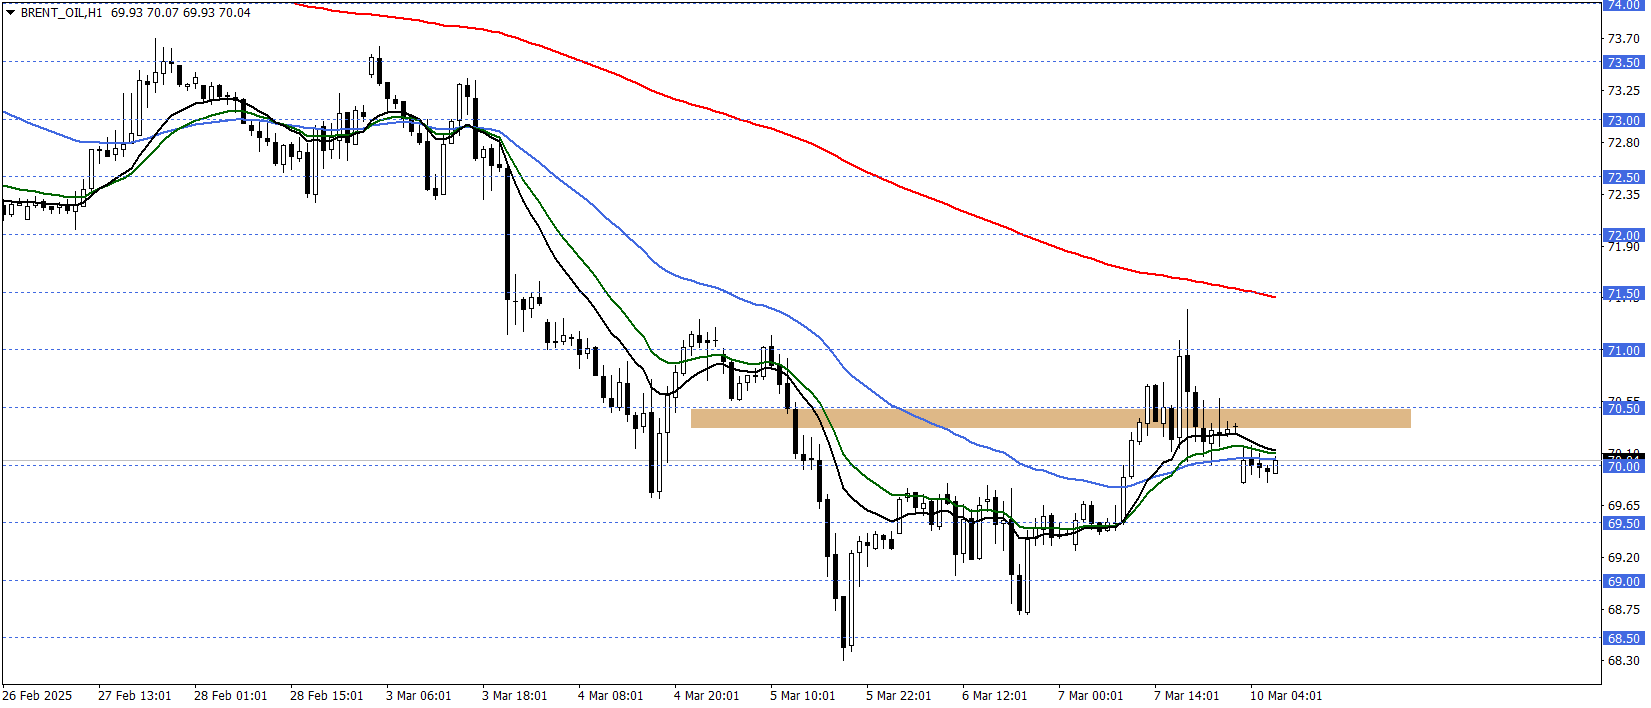The image size is (1651, 708).
Task: Click the 5 Mar 10:01 time label
Action: (803, 695)
